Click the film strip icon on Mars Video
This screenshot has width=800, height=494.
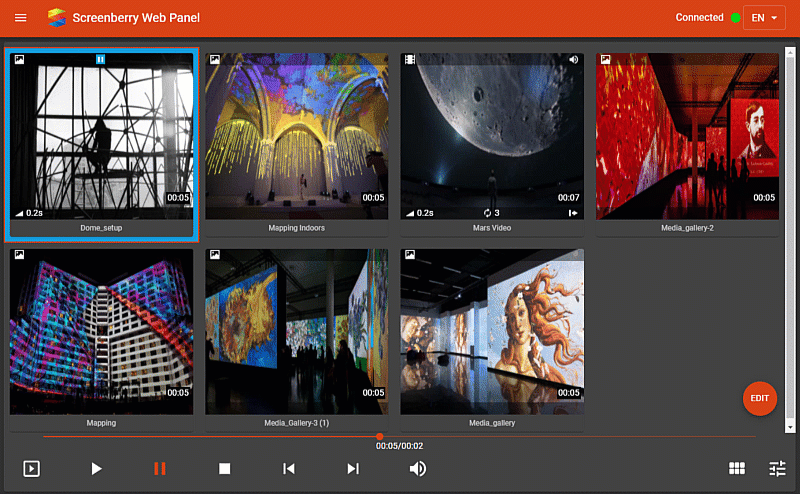[410, 60]
